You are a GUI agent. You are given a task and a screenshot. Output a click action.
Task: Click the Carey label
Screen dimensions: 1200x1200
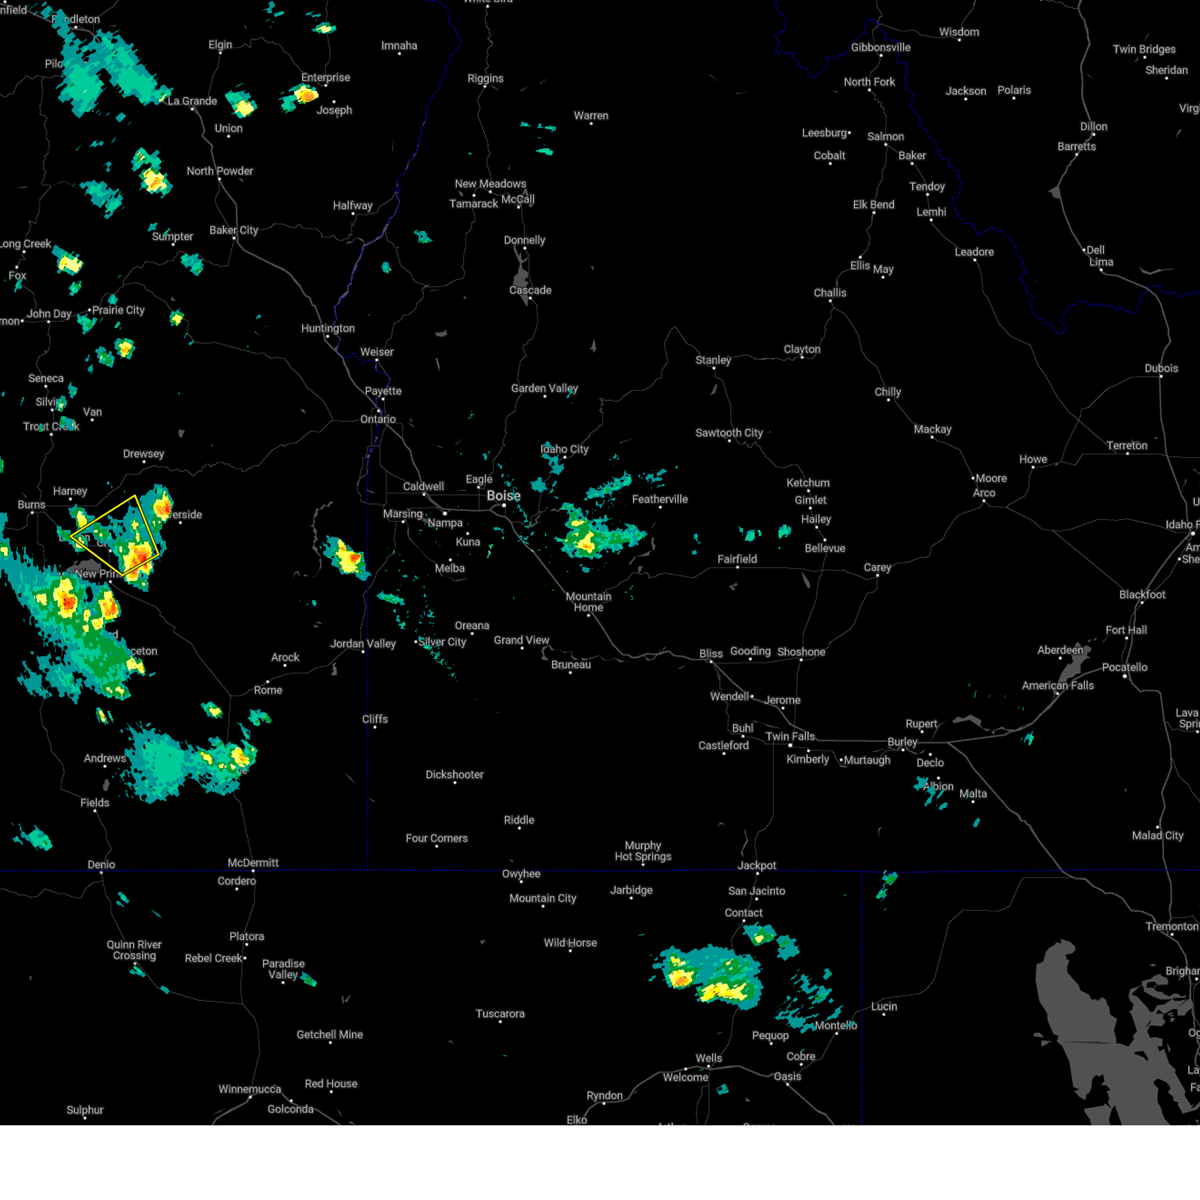(877, 567)
